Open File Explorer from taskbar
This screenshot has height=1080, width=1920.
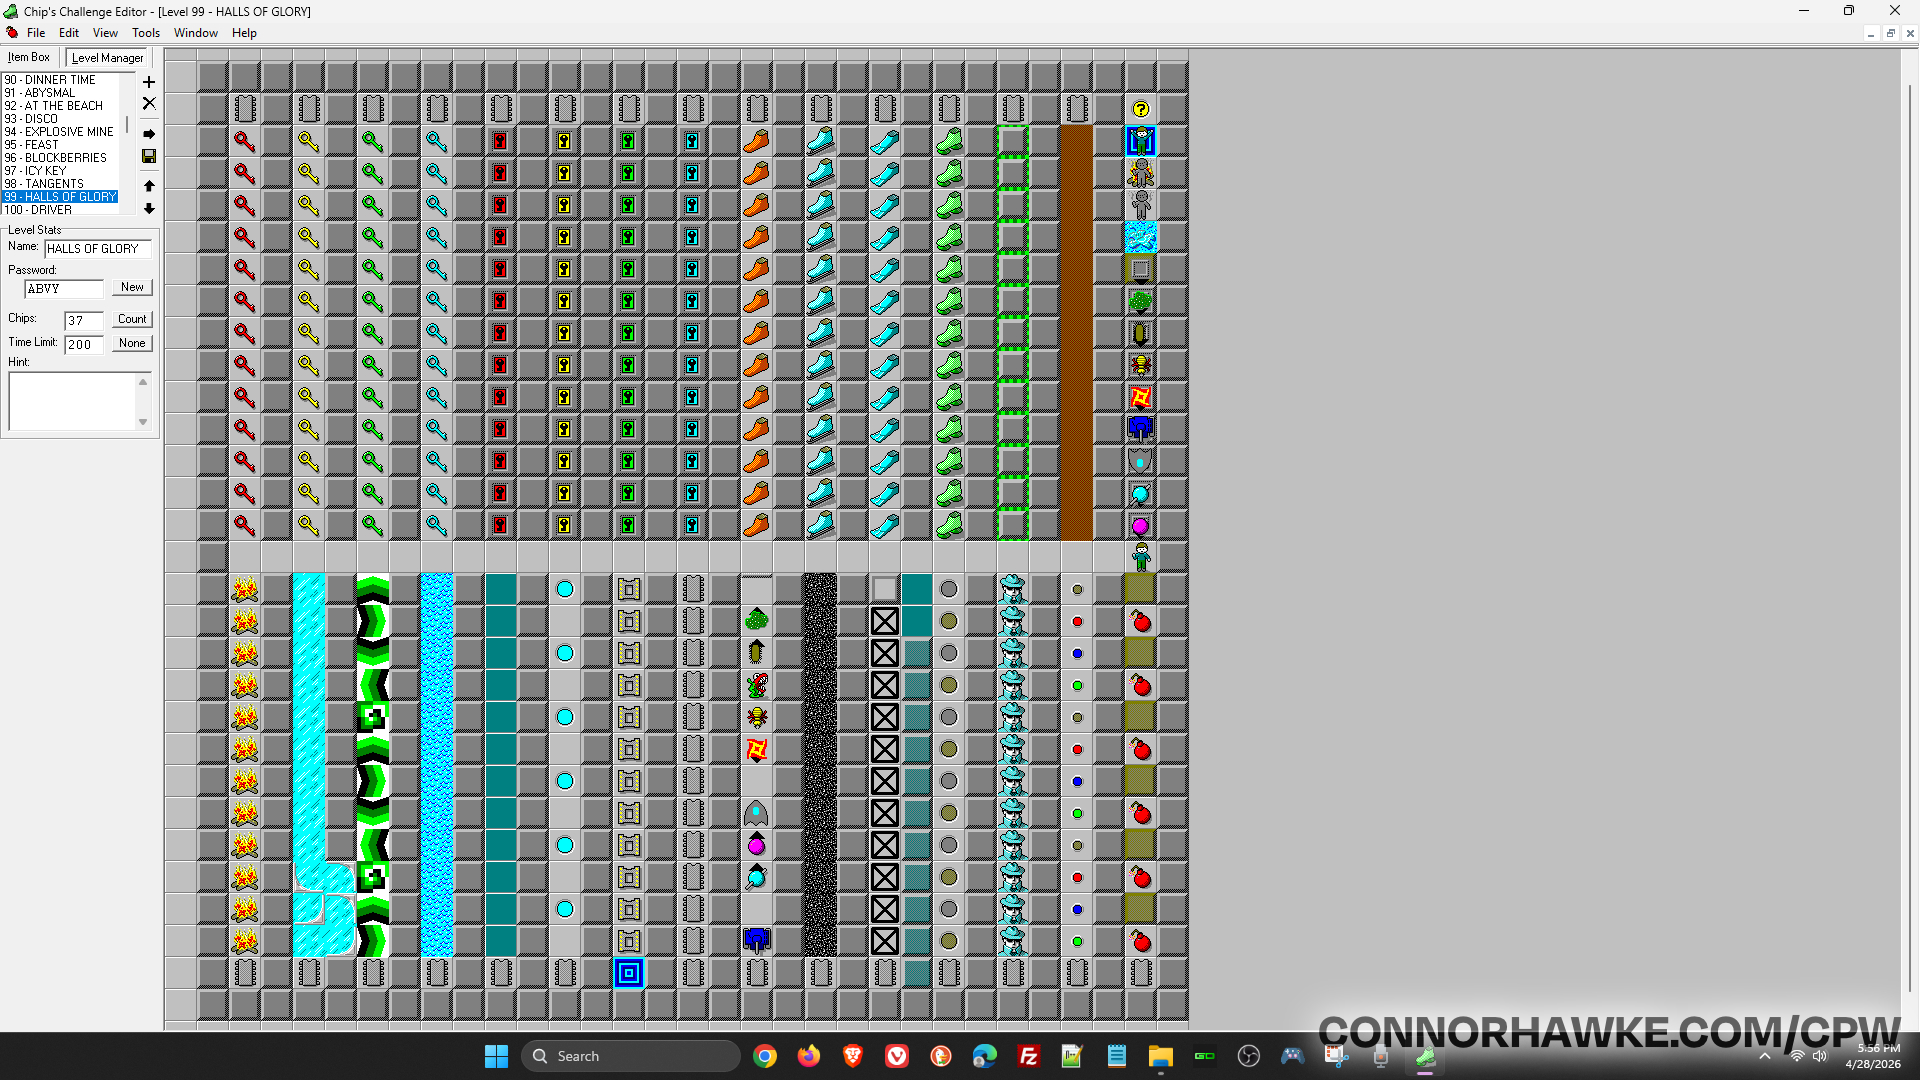tap(1161, 1056)
